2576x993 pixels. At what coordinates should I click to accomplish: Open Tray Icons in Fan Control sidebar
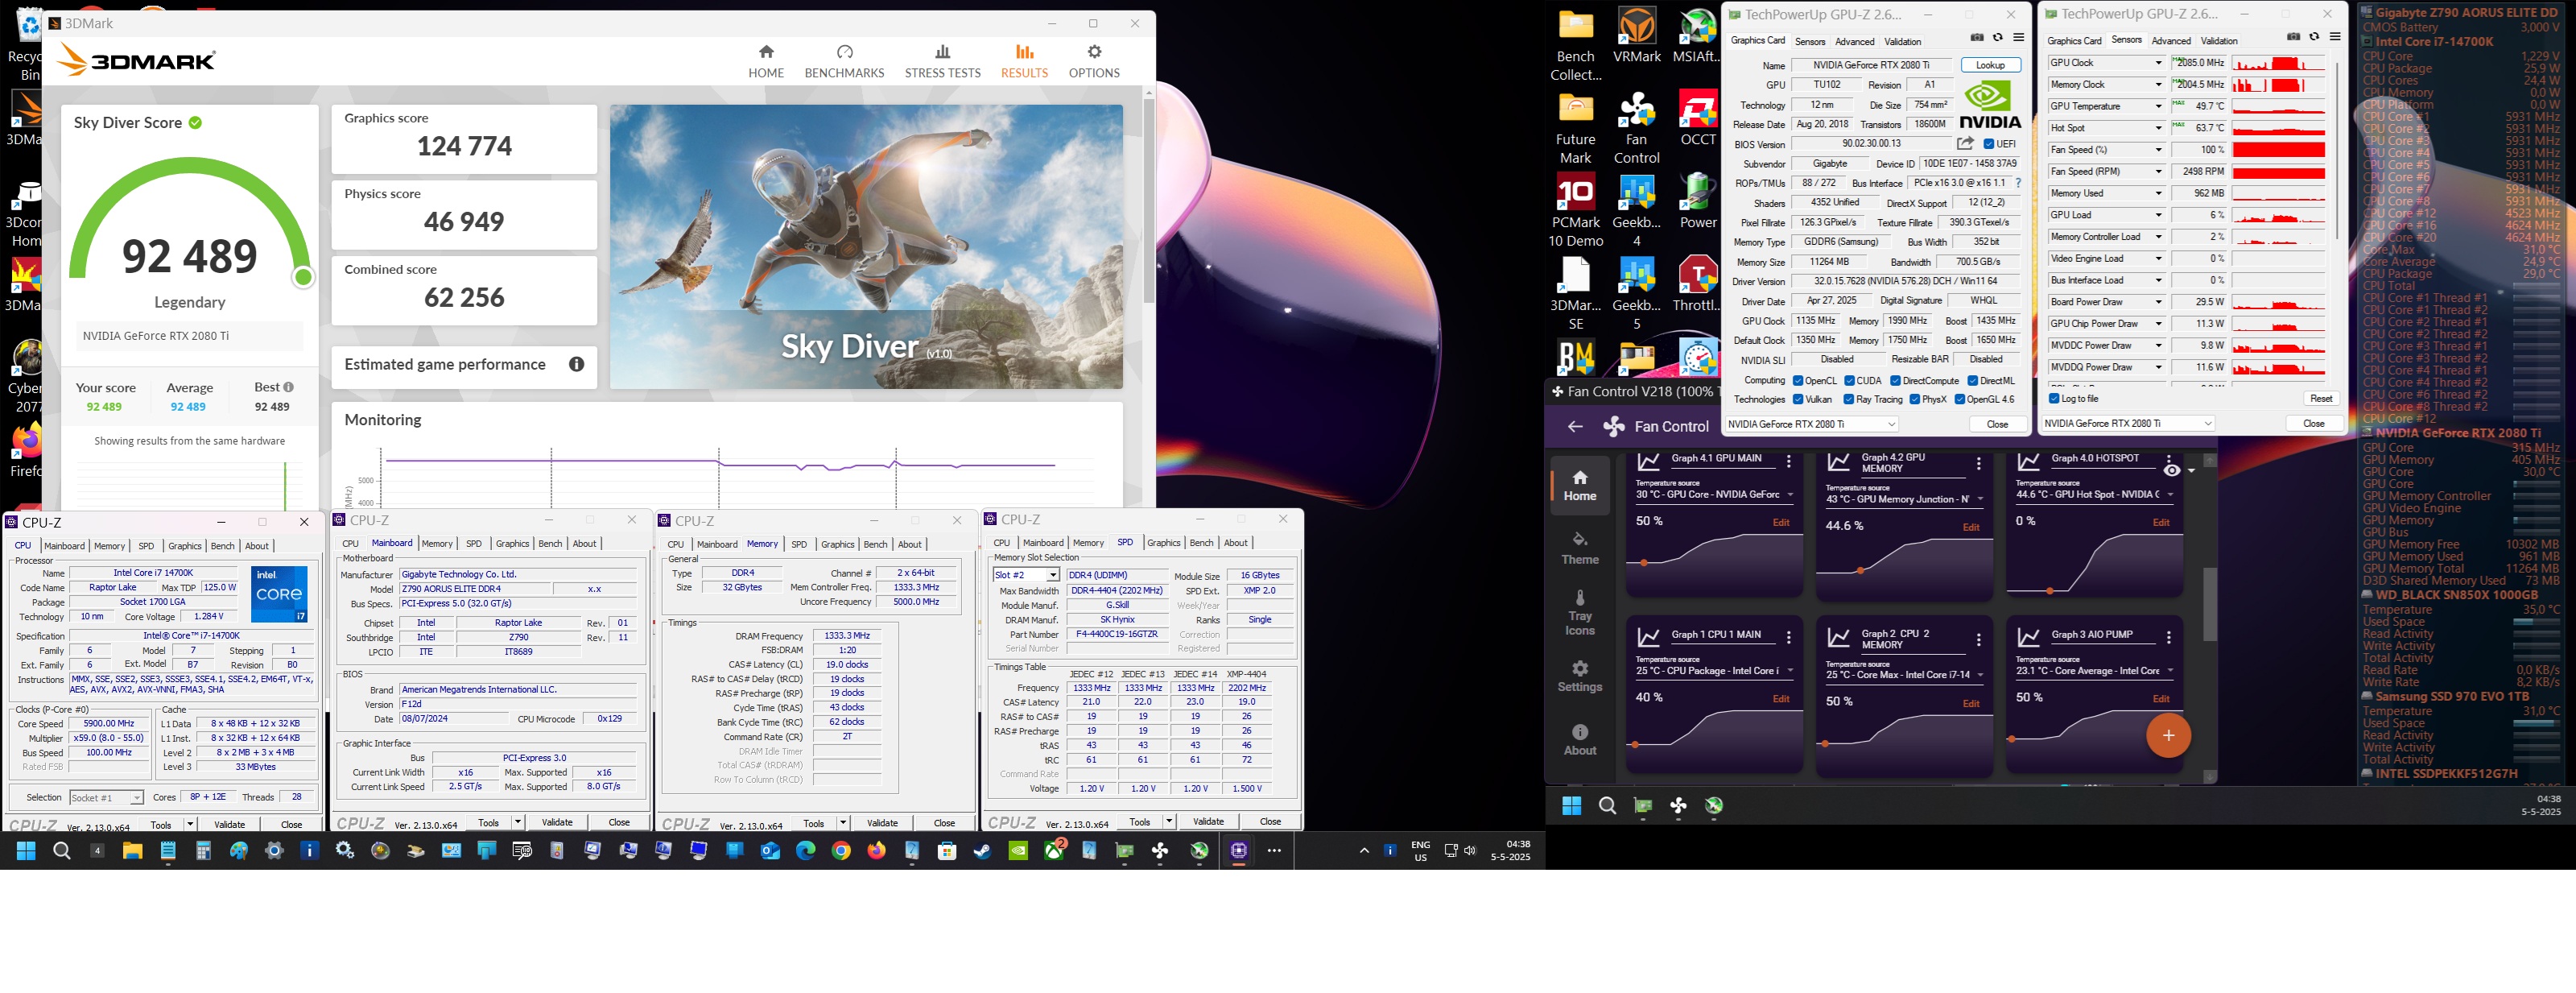1580,611
